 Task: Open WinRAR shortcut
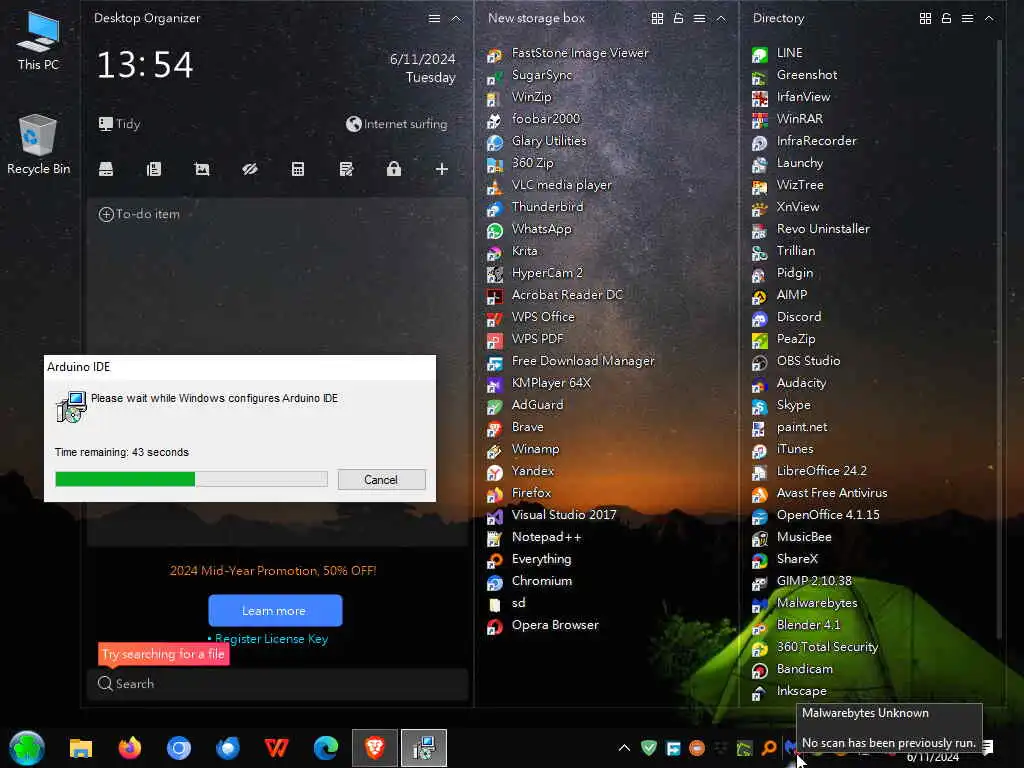(787, 120)
